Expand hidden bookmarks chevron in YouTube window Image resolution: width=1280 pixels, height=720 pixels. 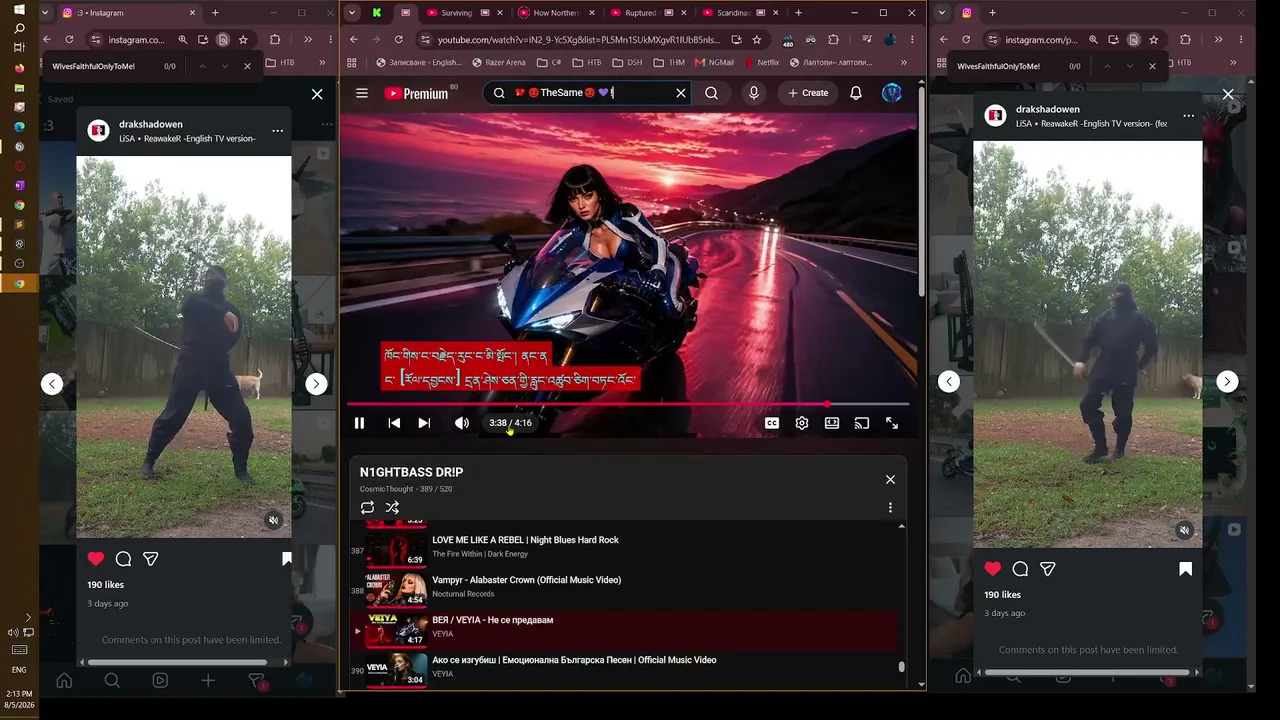coord(904,62)
